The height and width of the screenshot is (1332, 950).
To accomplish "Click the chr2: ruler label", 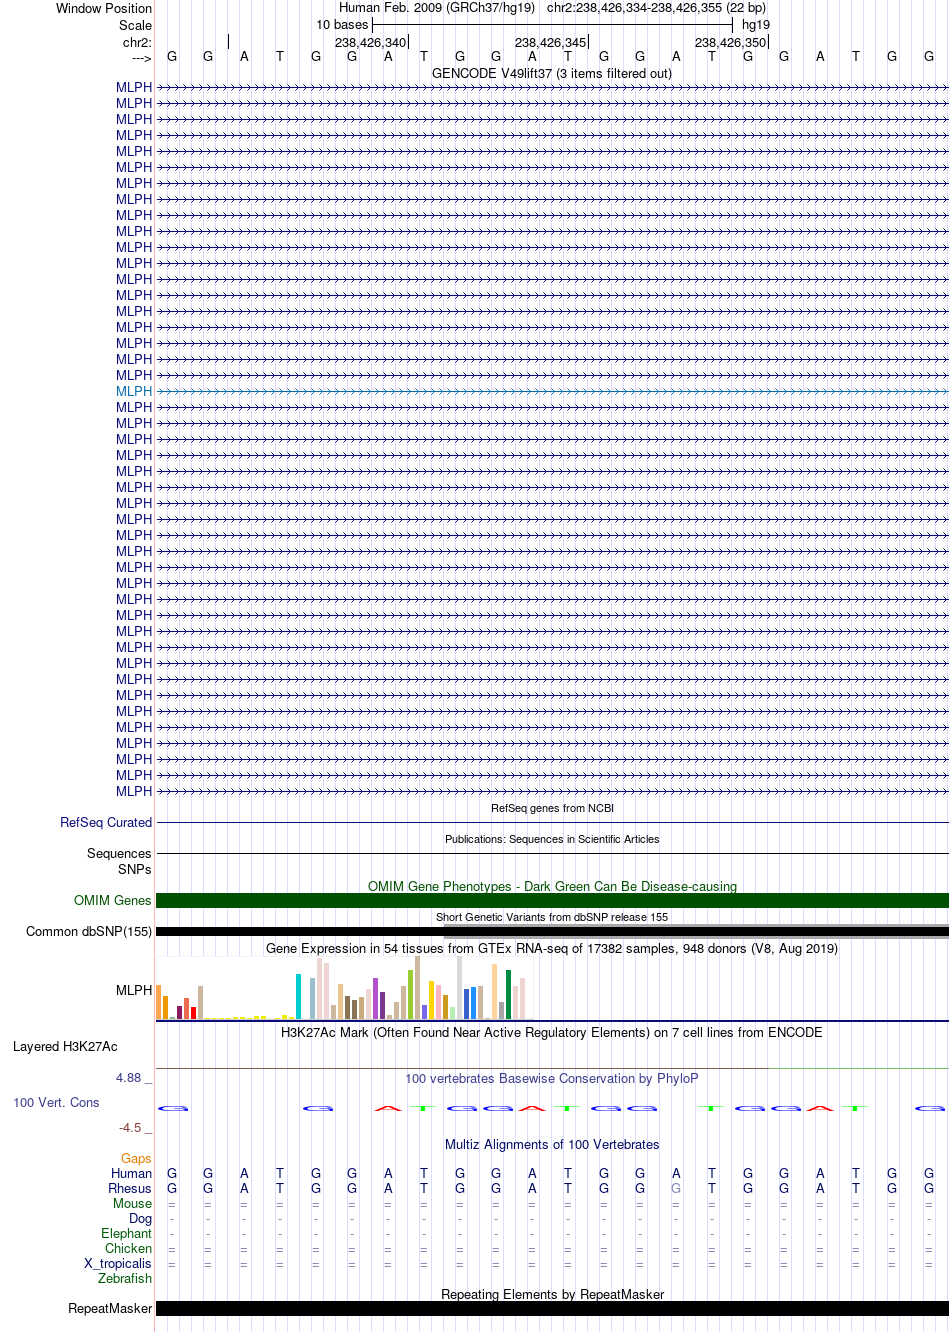I will pos(137,42).
